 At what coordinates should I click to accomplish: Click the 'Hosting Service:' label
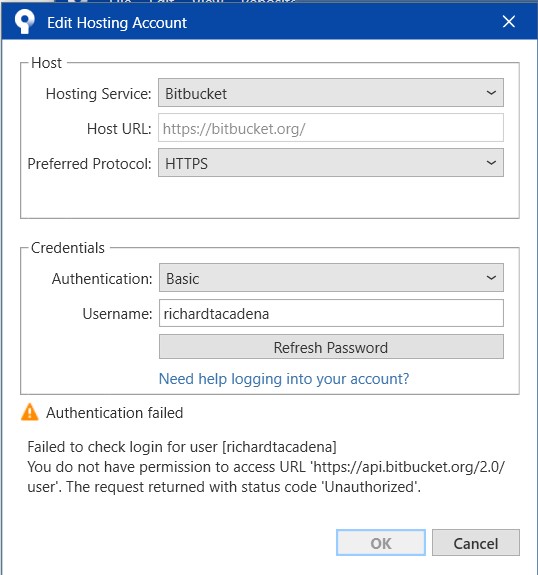click(x=98, y=94)
